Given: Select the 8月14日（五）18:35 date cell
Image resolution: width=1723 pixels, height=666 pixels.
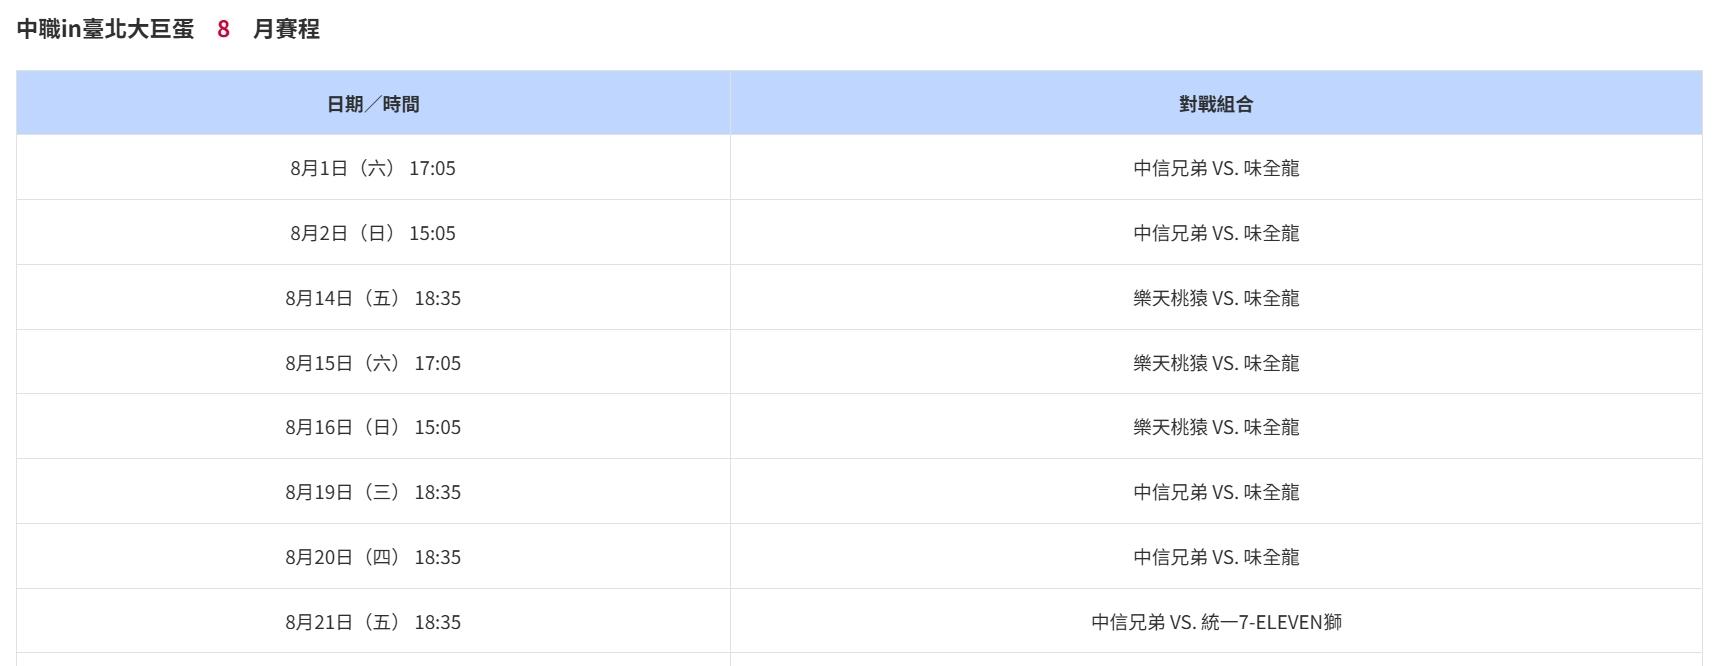Looking at the screenshot, I should tap(373, 298).
